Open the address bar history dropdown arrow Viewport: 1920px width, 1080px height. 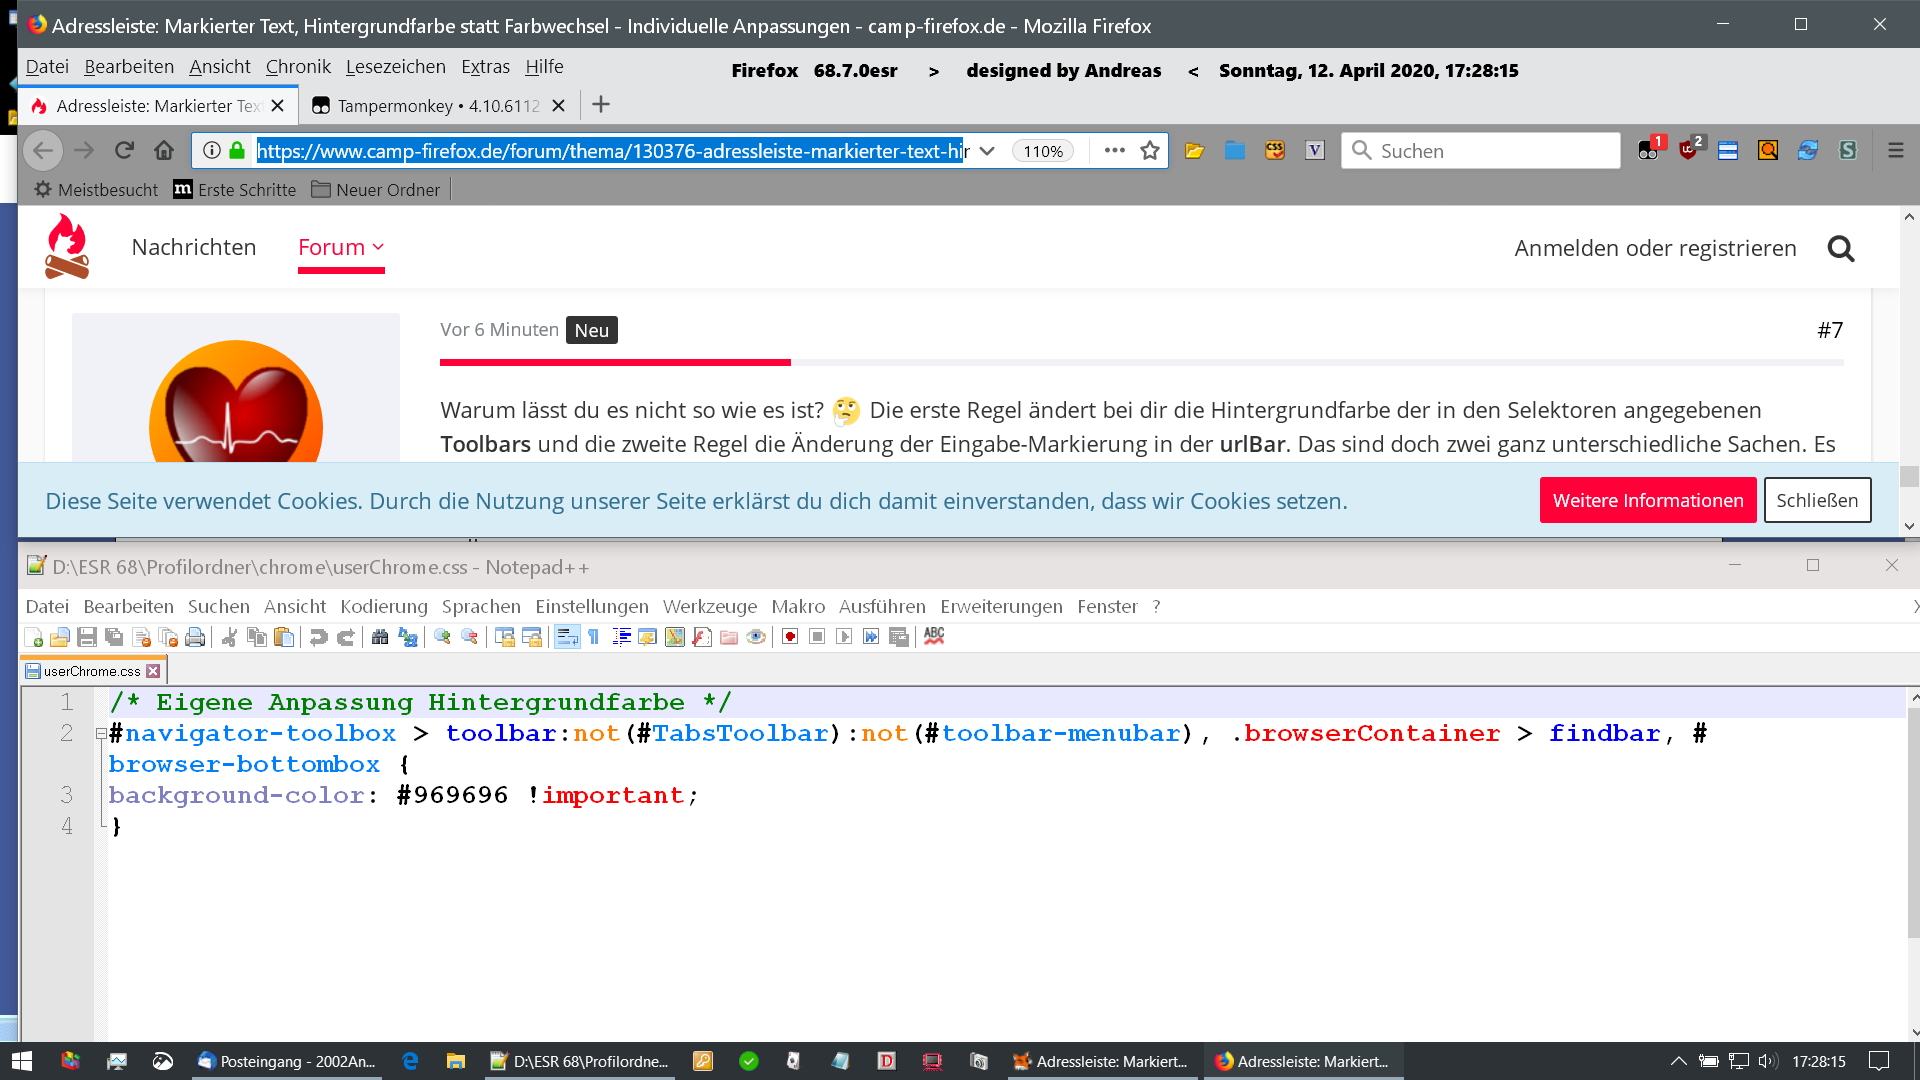point(987,151)
